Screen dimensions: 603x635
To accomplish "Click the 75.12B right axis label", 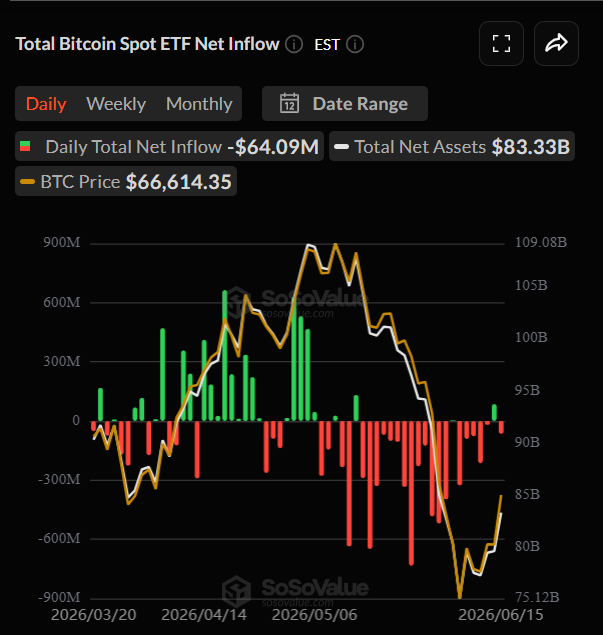I will pos(537,597).
